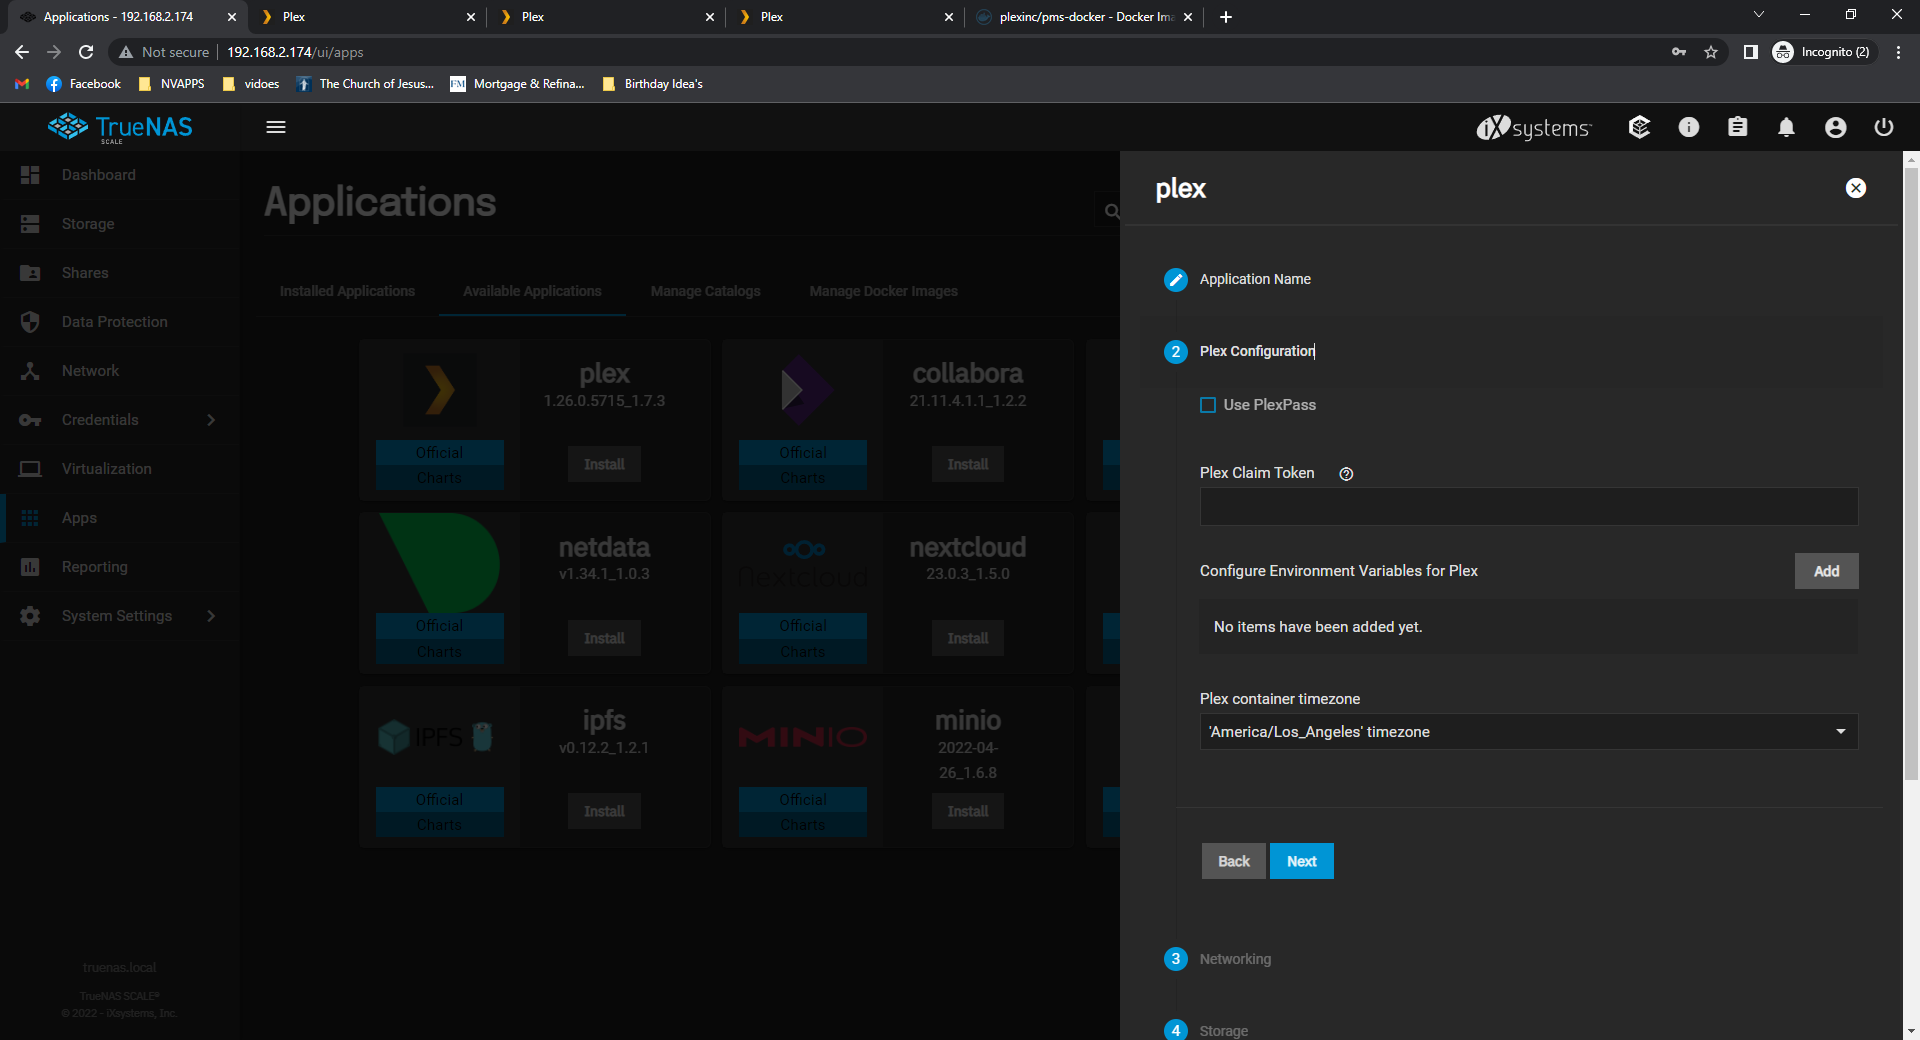Expand the Credentials submenu chevron
Screen dimensions: 1920x1040
tap(211, 420)
